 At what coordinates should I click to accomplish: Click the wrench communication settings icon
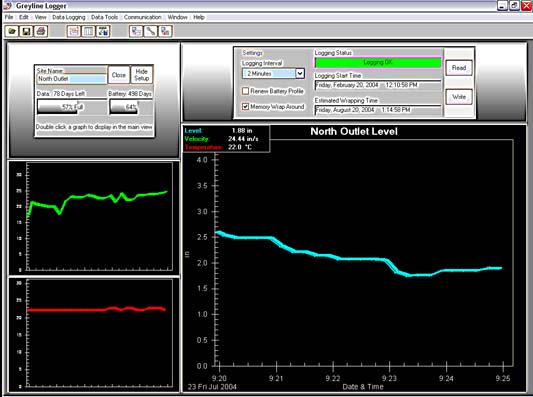[x=150, y=31]
